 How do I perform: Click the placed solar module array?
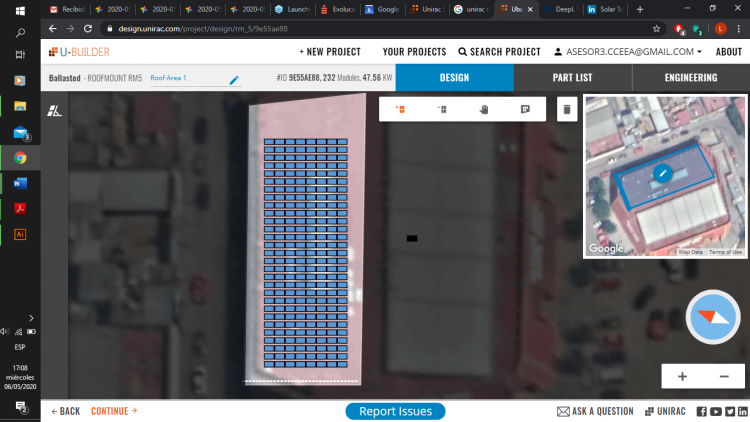coord(306,253)
